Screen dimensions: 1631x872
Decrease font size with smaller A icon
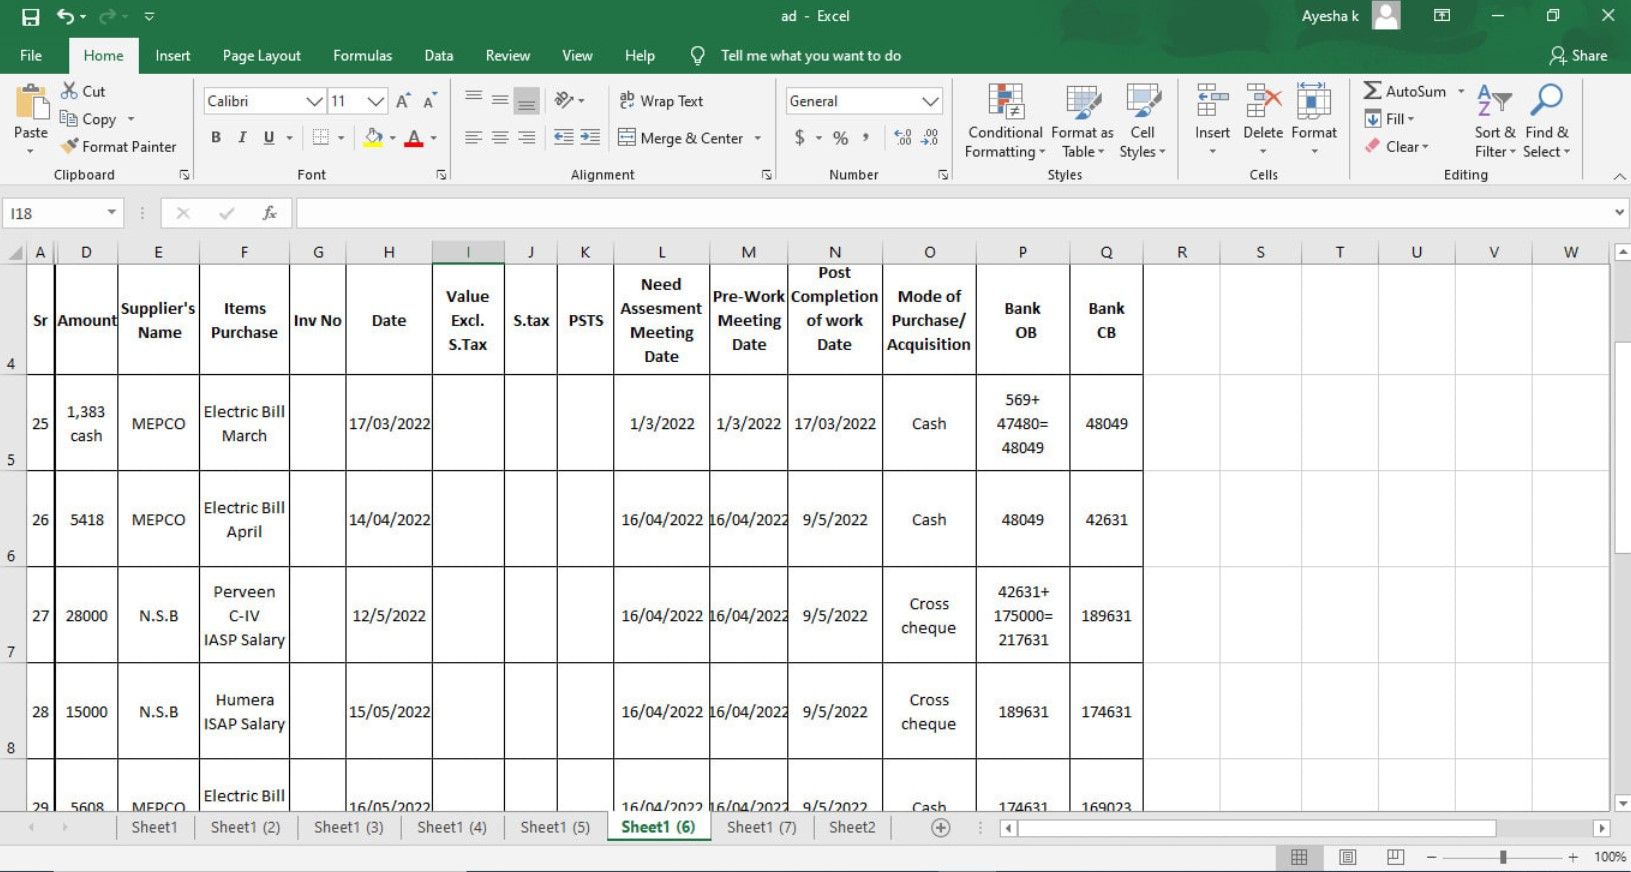point(430,101)
